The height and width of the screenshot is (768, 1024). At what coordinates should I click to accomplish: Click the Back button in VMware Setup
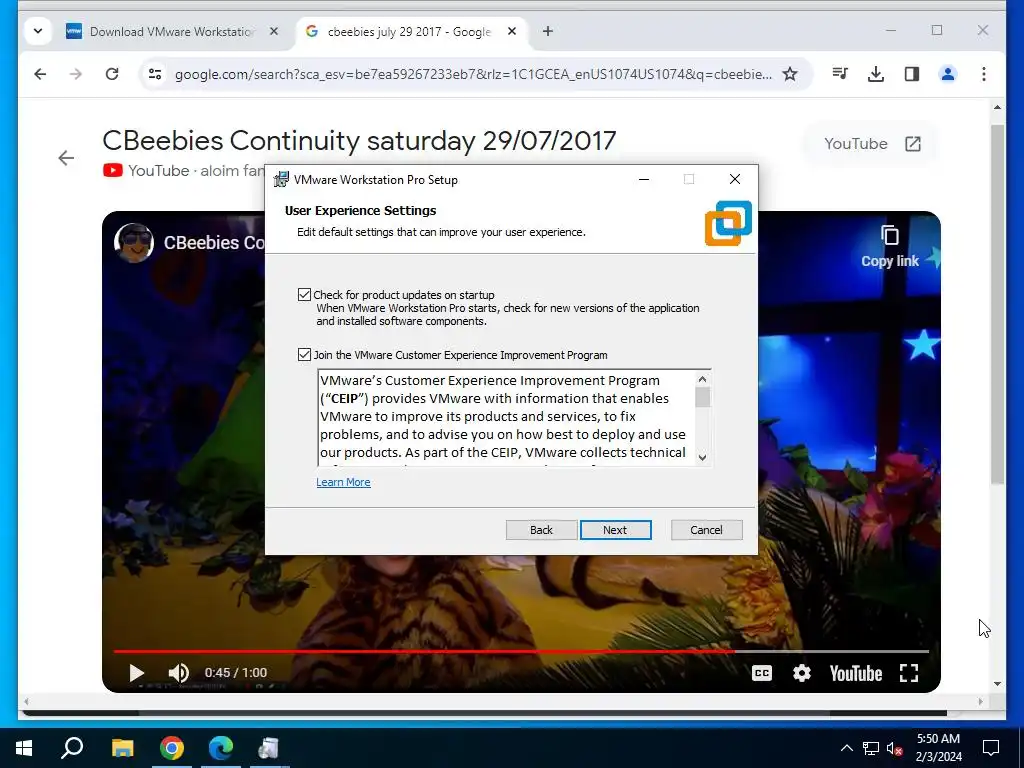[541, 530]
